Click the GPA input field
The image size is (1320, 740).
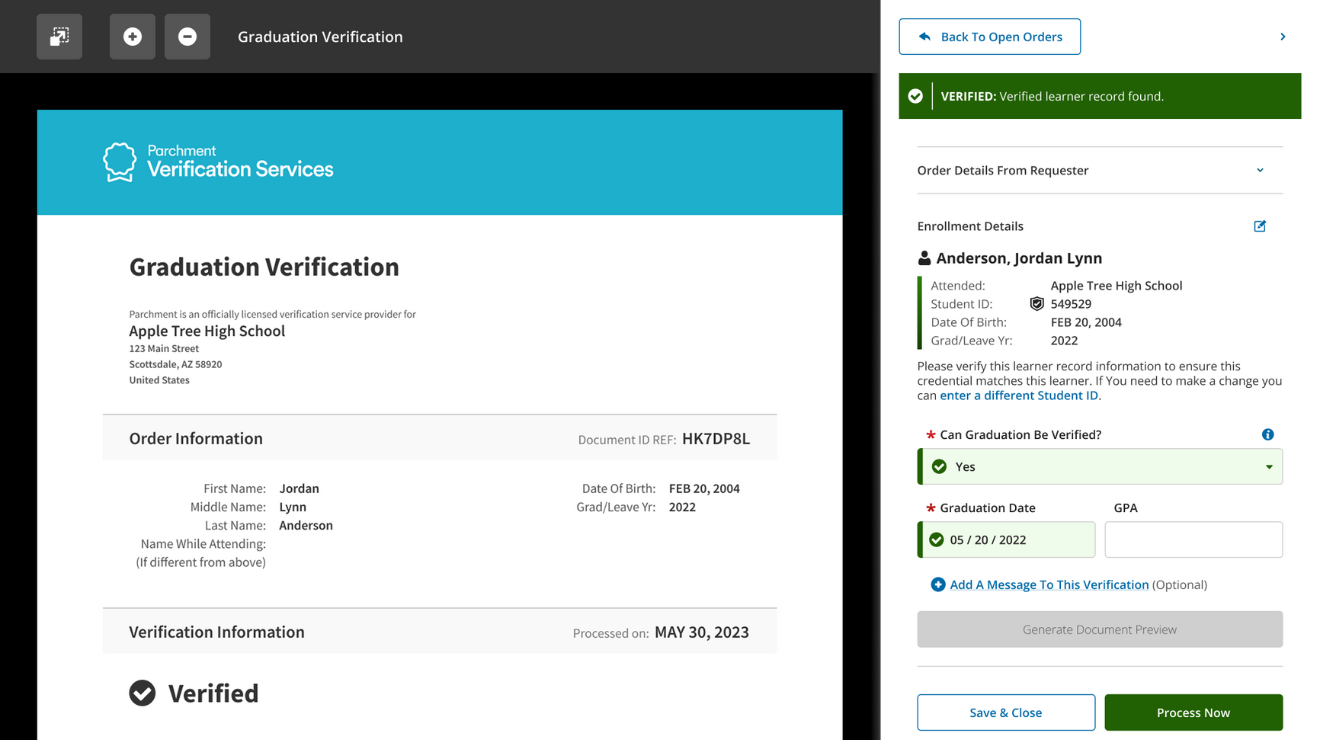tap(1194, 540)
